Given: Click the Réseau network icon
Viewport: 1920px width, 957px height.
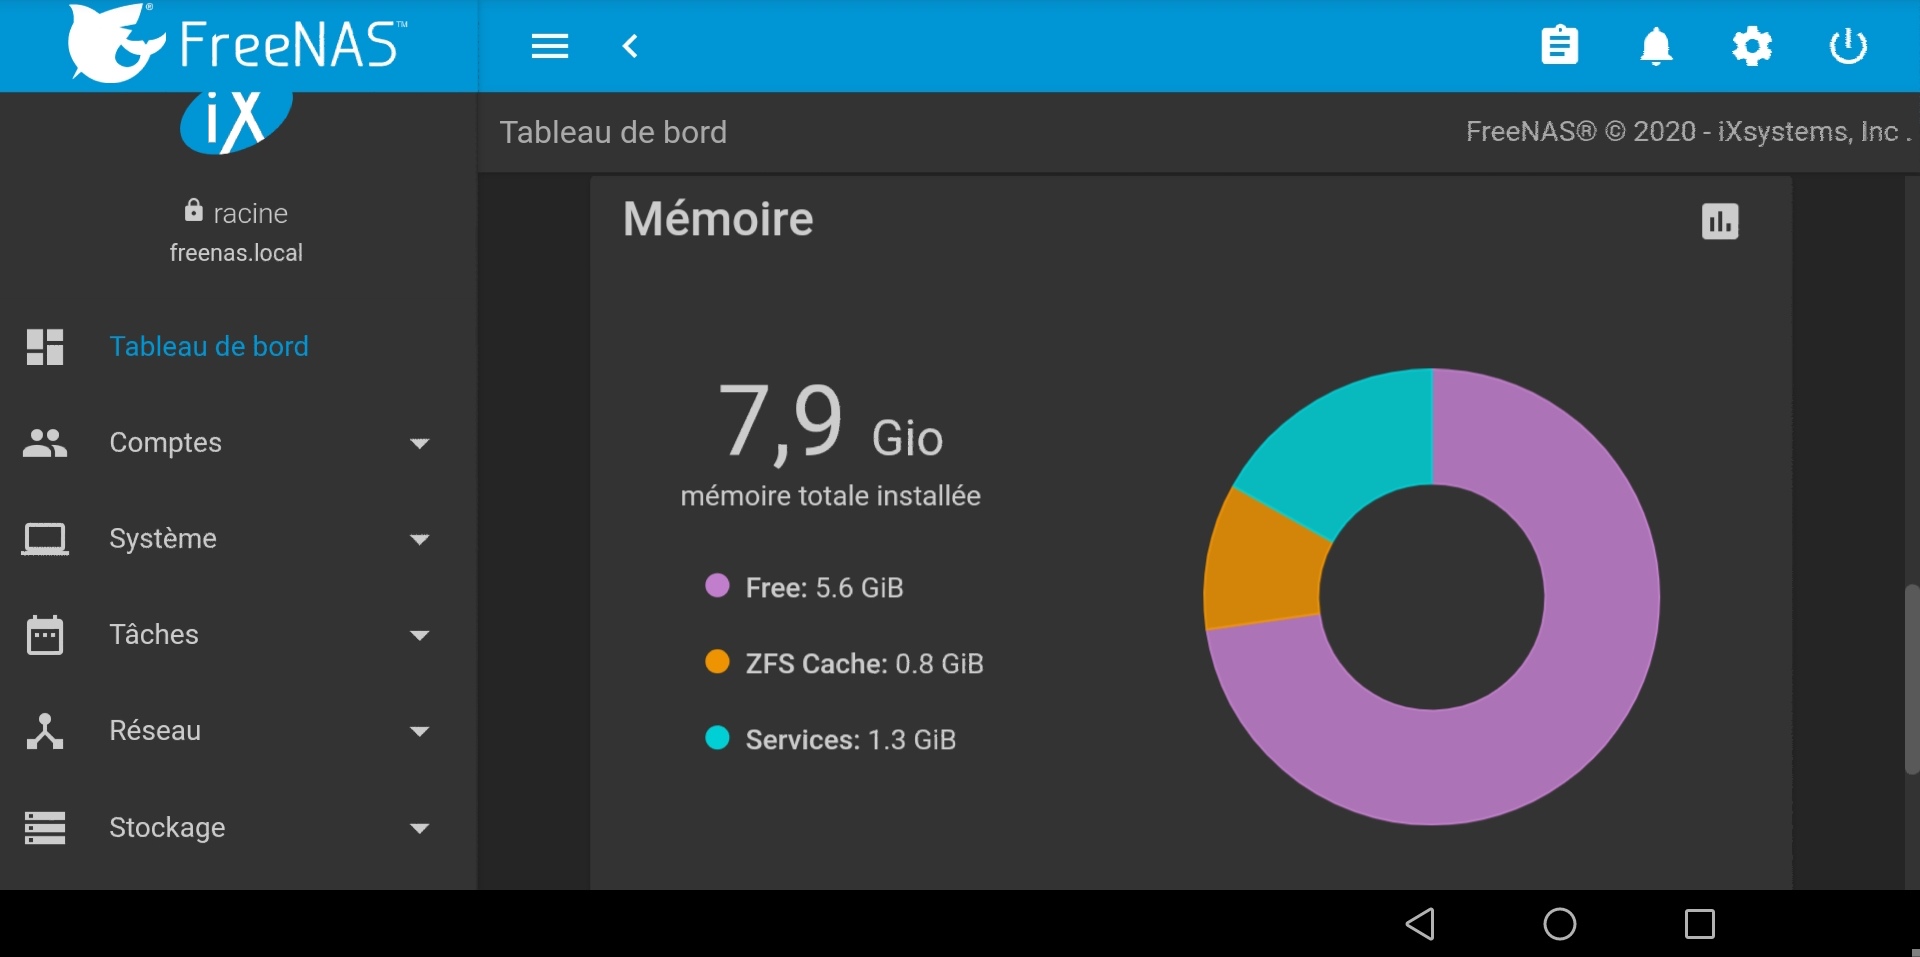Looking at the screenshot, I should pyautogui.click(x=45, y=731).
